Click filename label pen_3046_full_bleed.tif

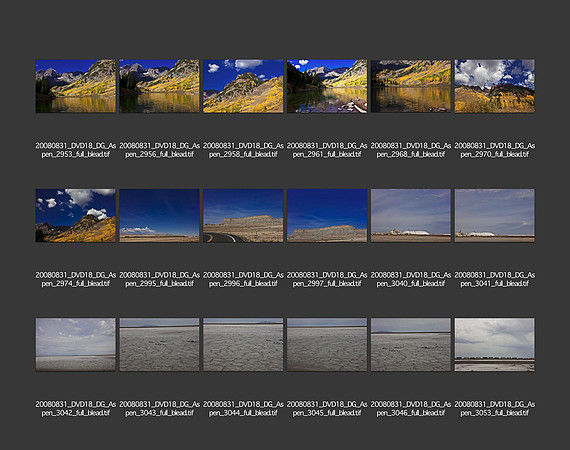coord(411,413)
